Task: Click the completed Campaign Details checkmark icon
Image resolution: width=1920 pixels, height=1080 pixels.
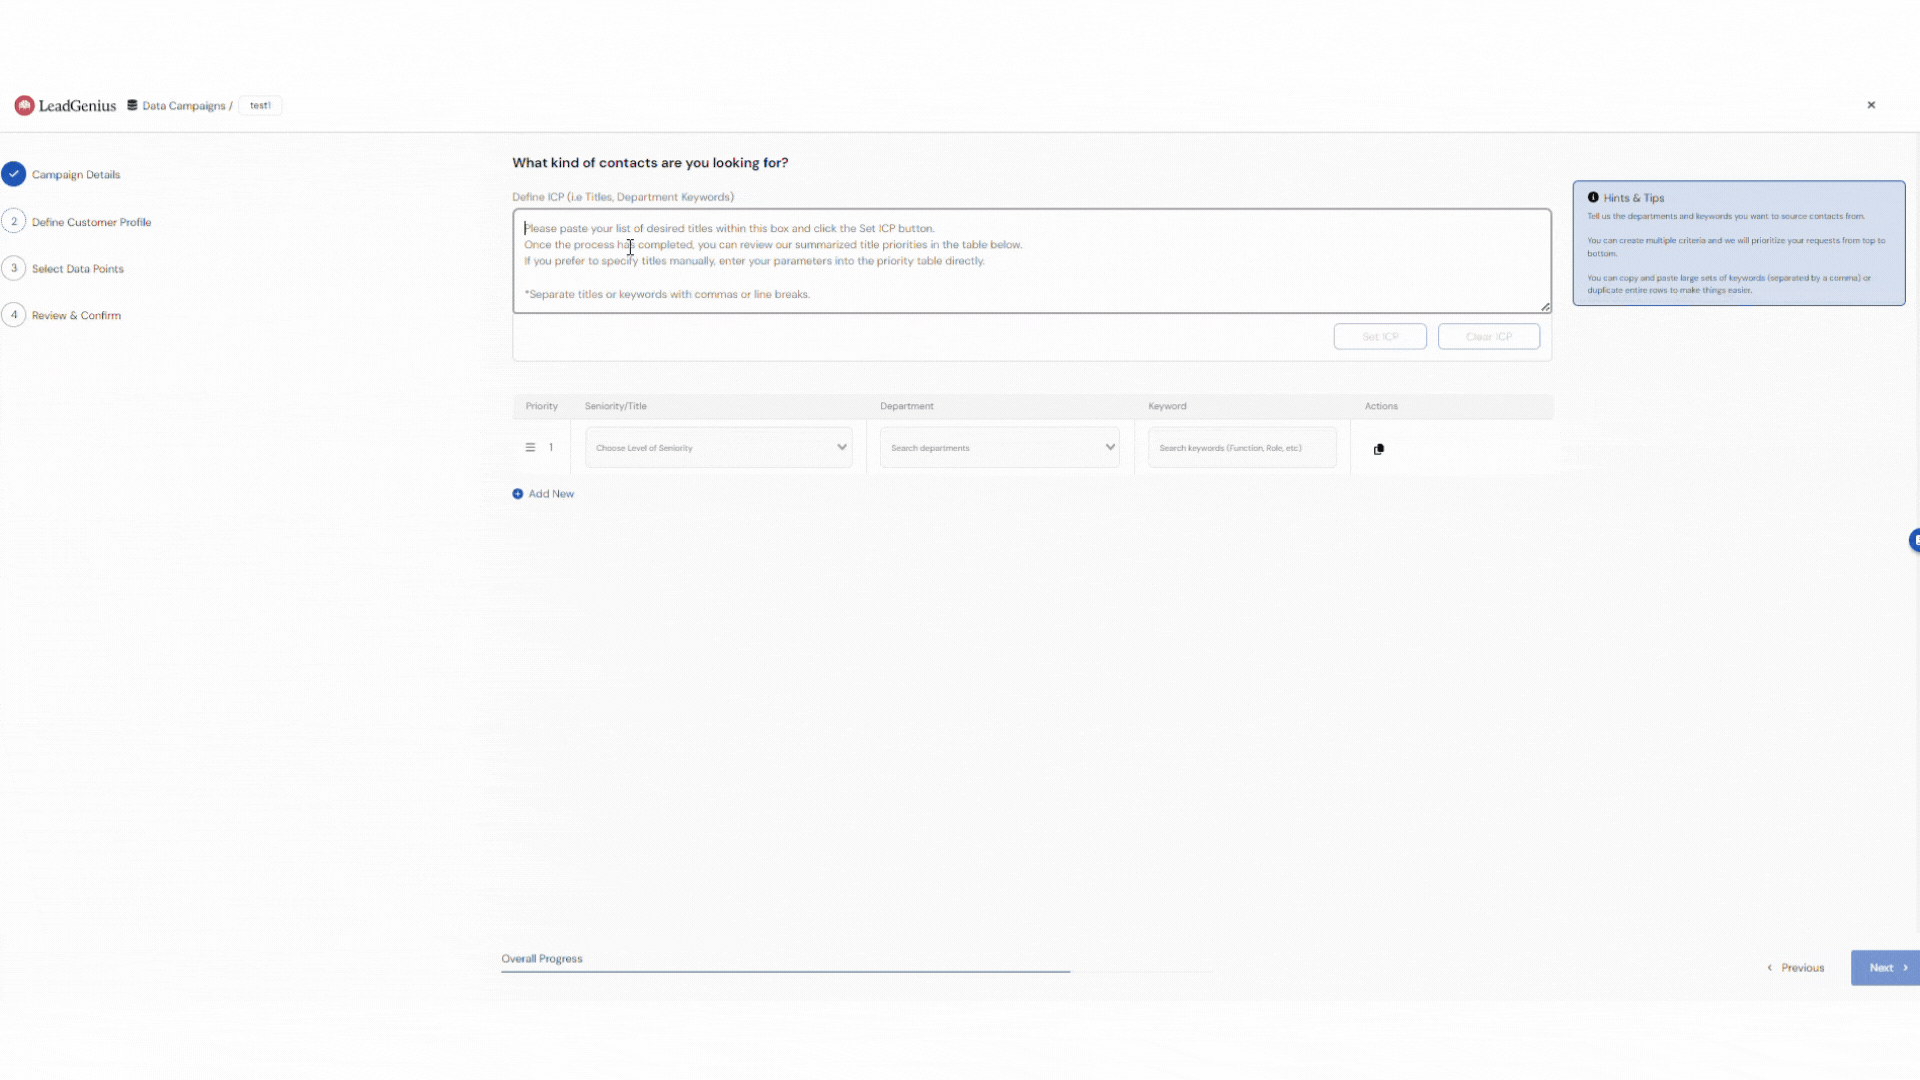Action: [14, 174]
